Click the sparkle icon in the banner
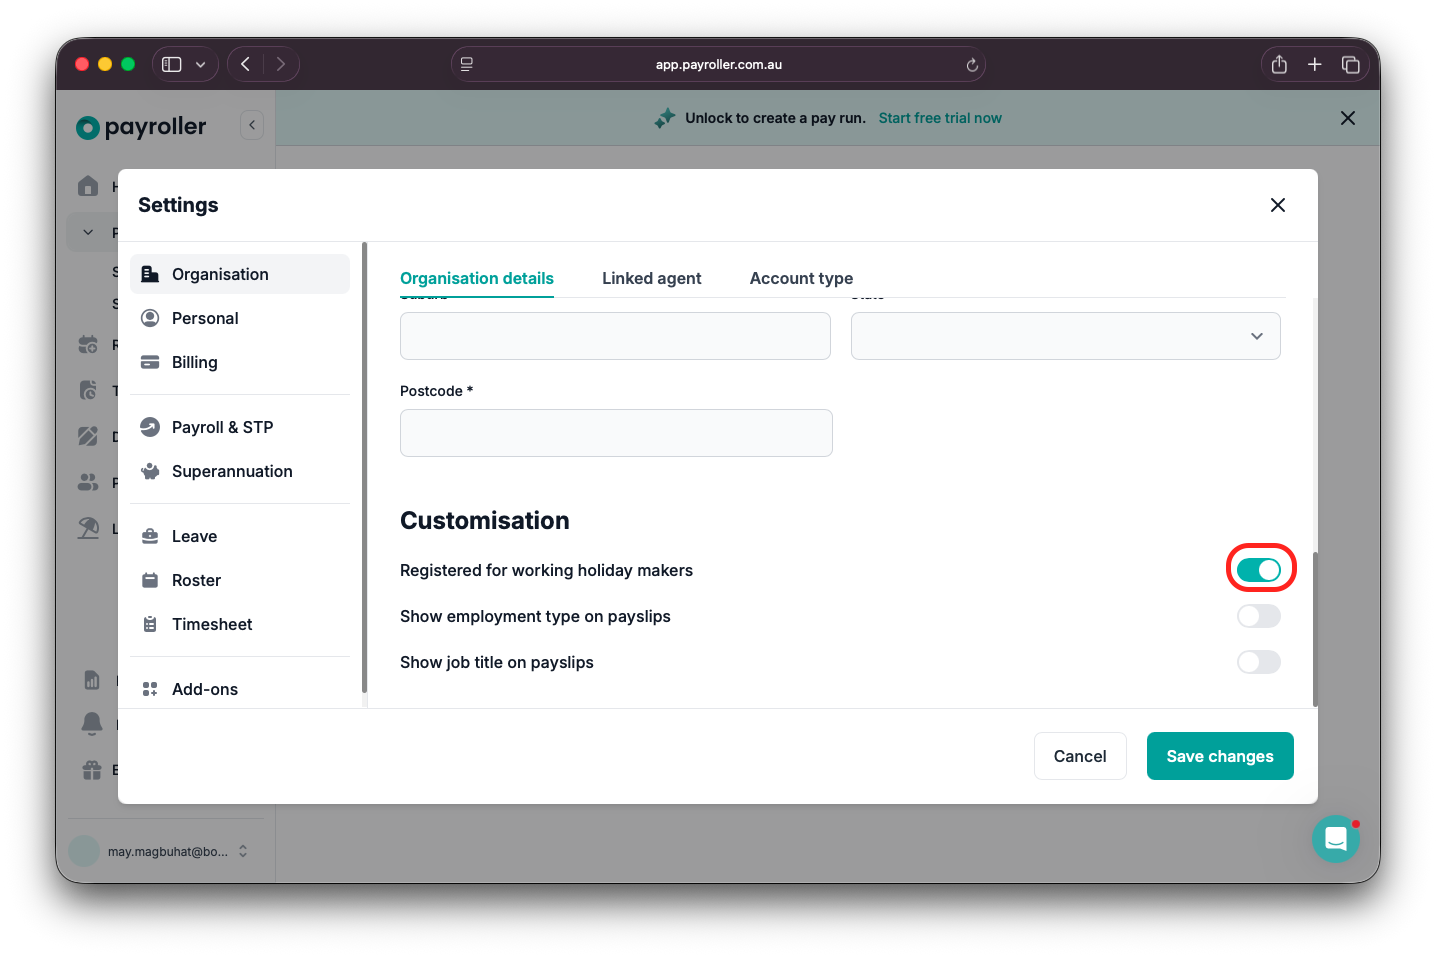1436x957 pixels. tap(665, 118)
